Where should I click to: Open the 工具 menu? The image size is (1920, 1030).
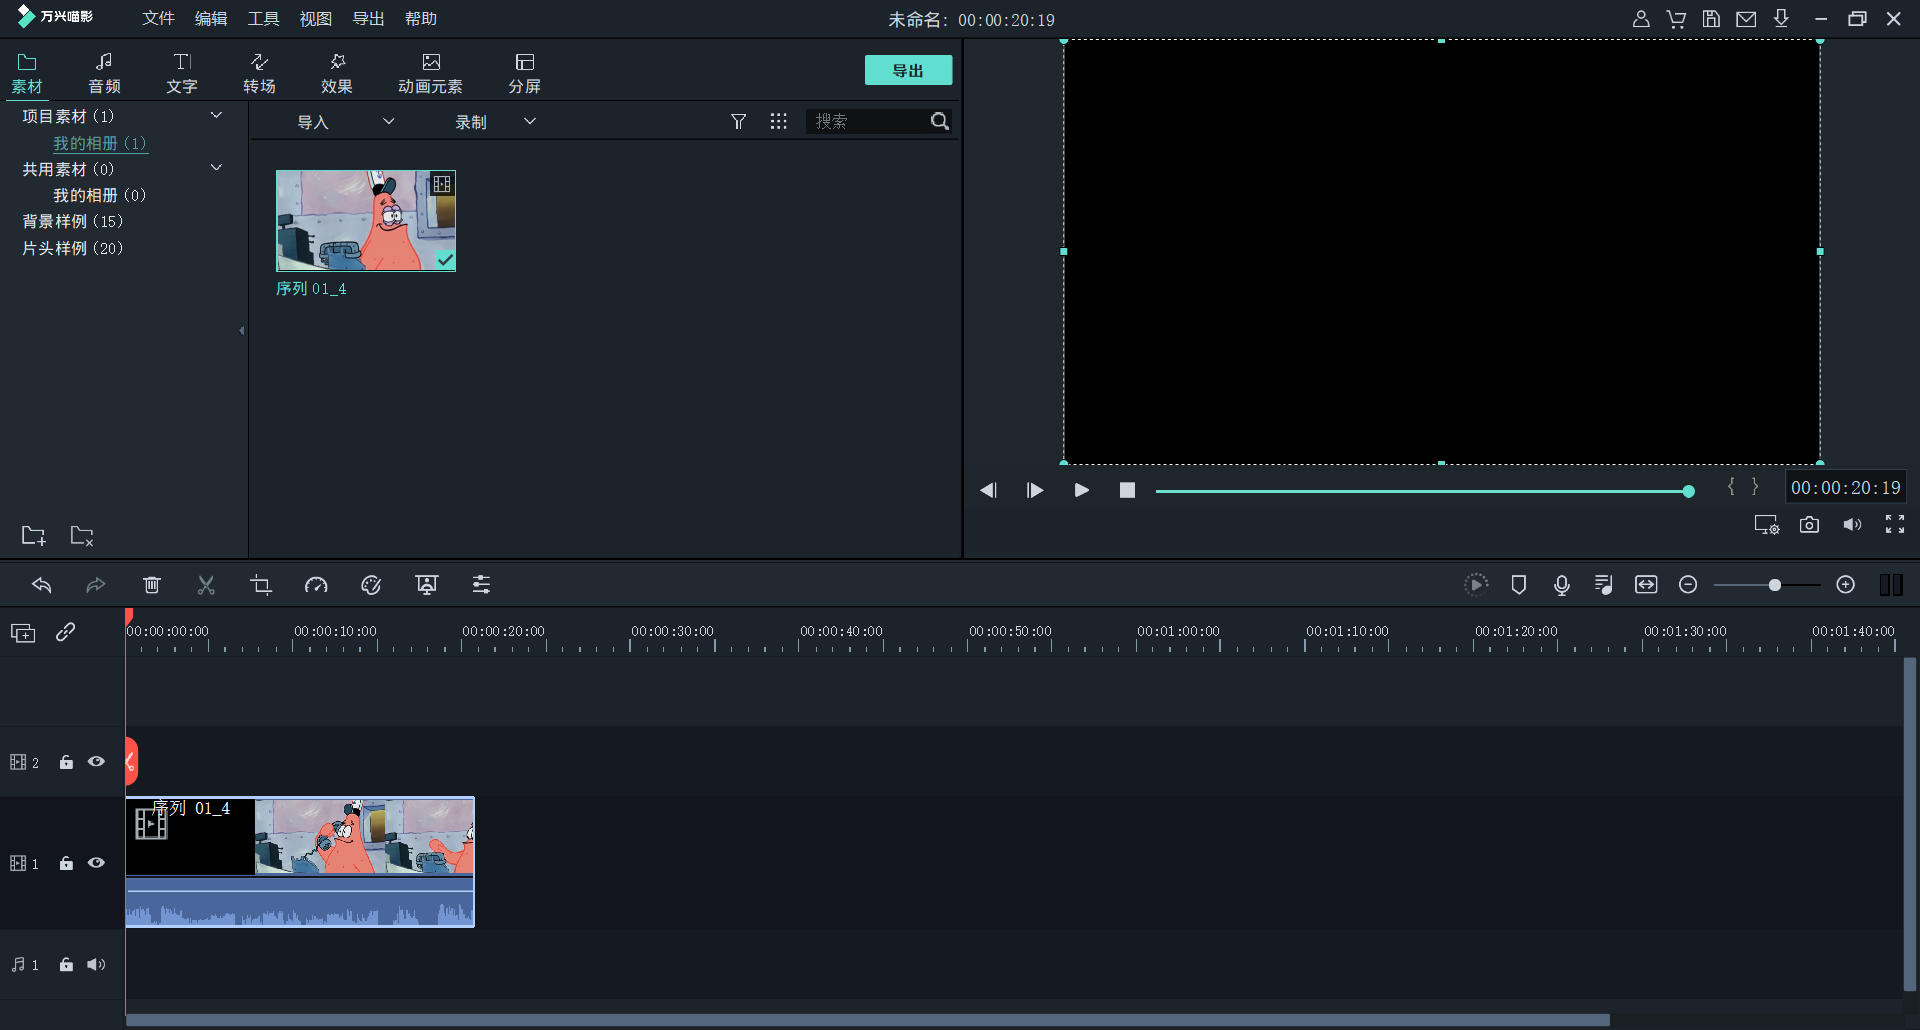point(263,19)
